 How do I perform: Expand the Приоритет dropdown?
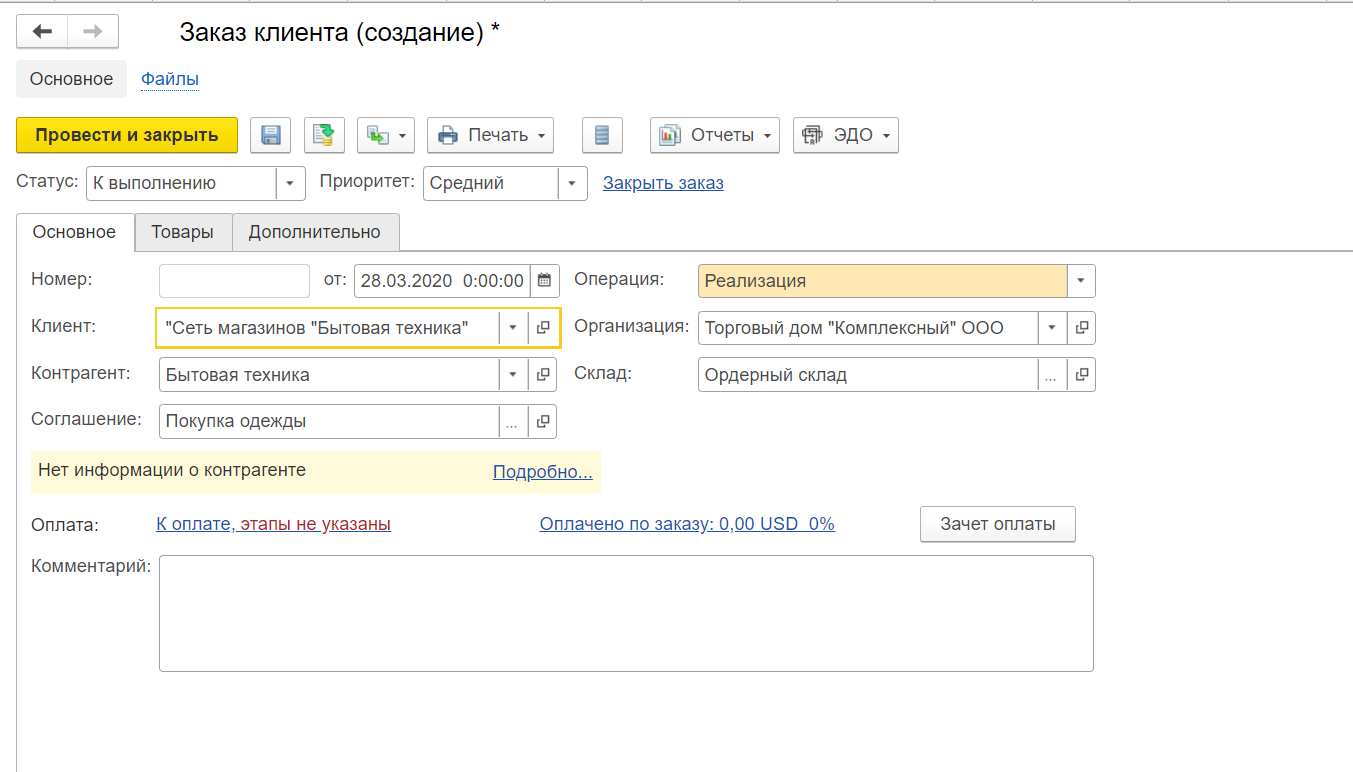pos(571,184)
